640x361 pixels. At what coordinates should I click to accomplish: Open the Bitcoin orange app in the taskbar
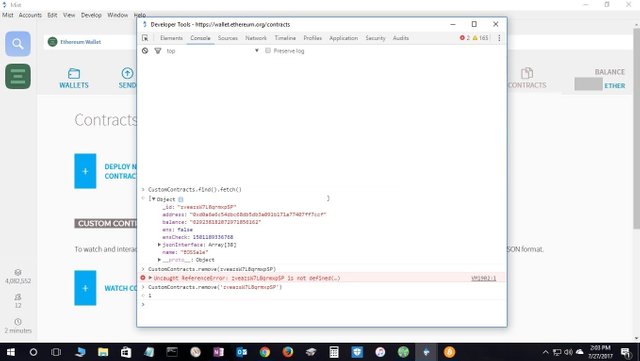coord(449,352)
